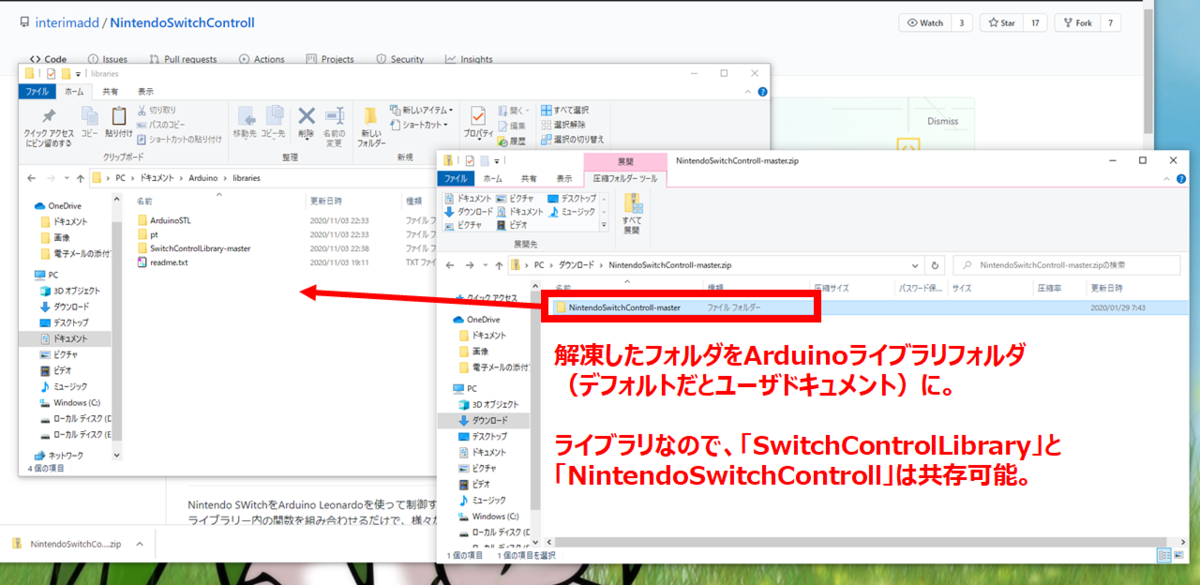Click the up arrow in libraries window
Screen dimensions: 1200x585
(79, 178)
